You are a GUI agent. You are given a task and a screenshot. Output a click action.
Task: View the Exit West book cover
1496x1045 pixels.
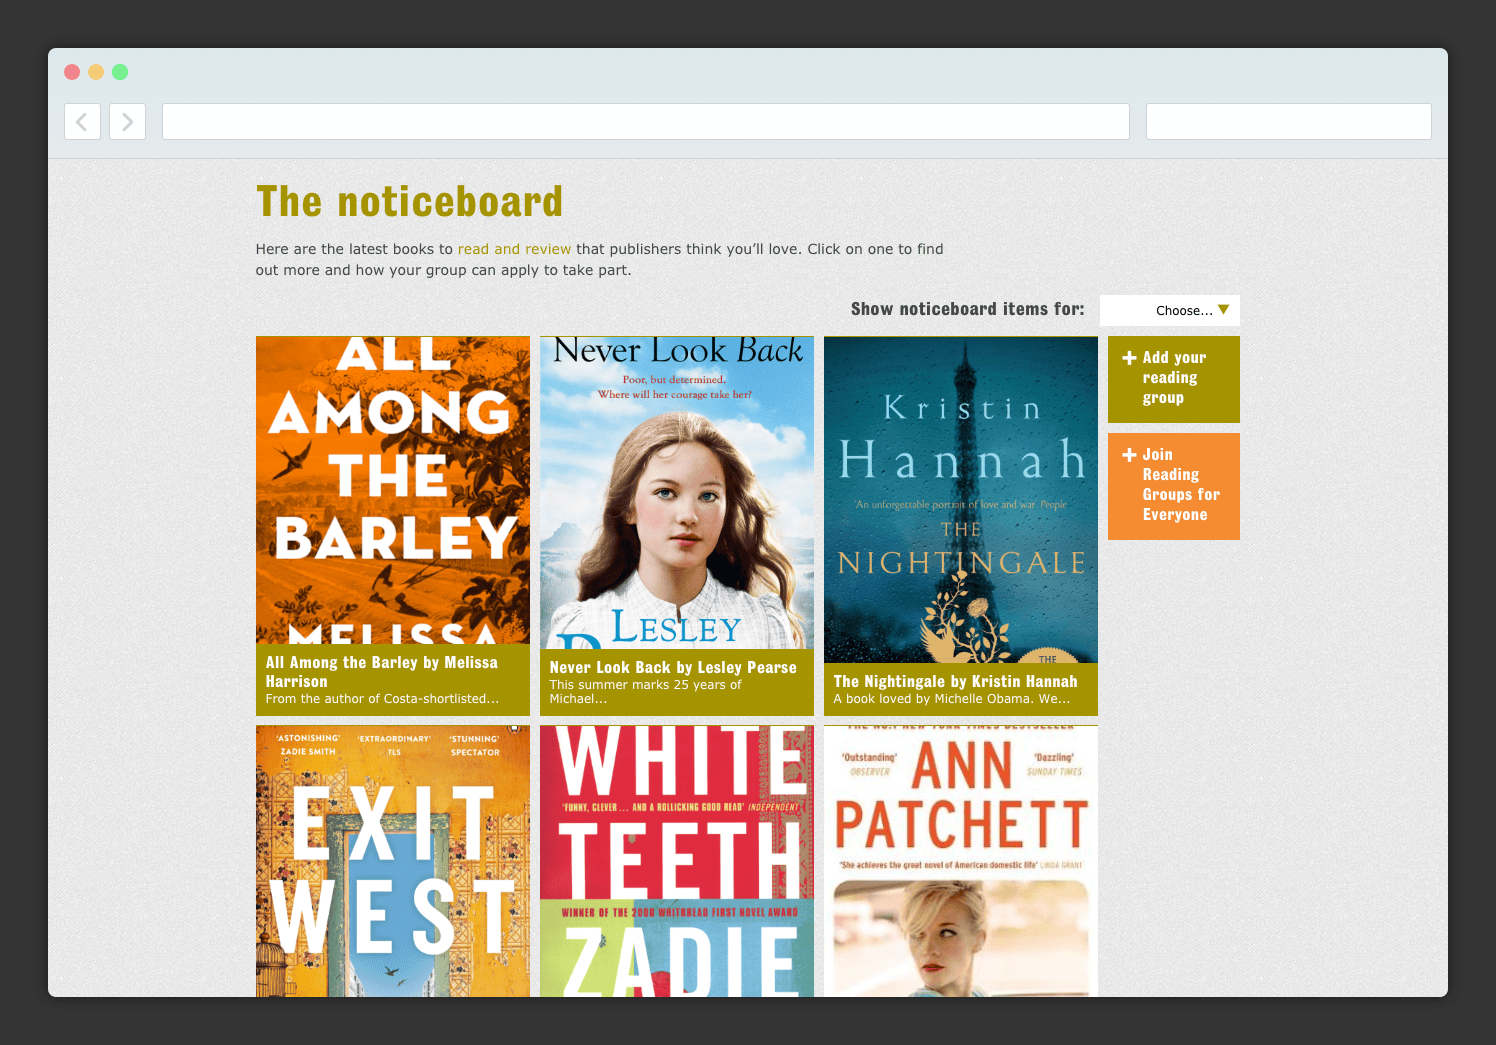393,861
